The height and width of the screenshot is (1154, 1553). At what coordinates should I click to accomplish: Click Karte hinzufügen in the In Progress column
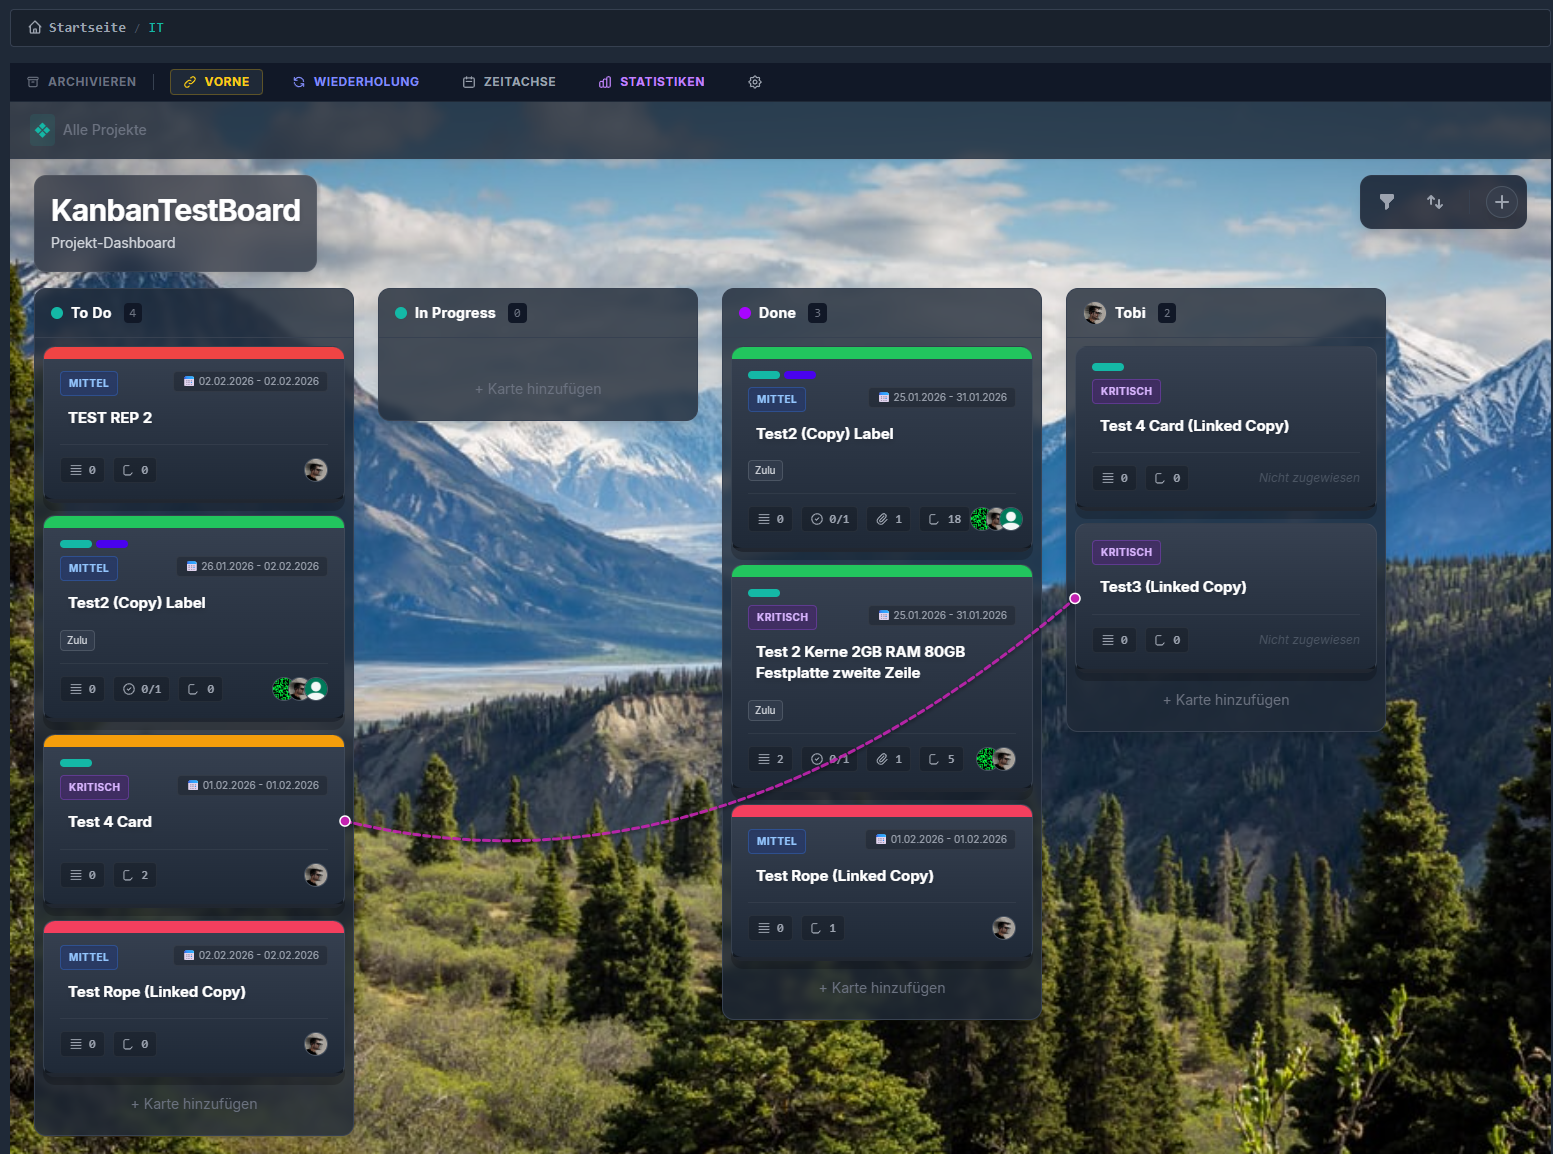(537, 388)
